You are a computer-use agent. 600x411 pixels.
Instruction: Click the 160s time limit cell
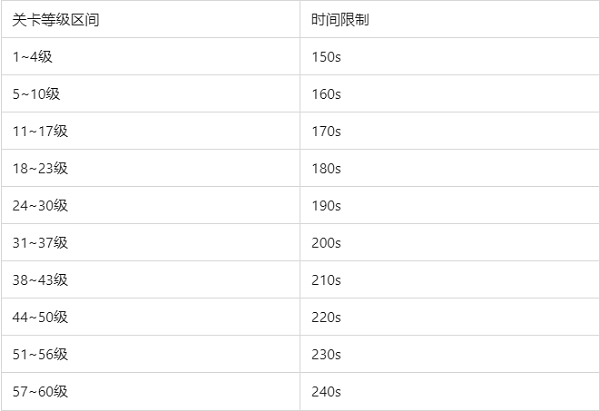327,94
